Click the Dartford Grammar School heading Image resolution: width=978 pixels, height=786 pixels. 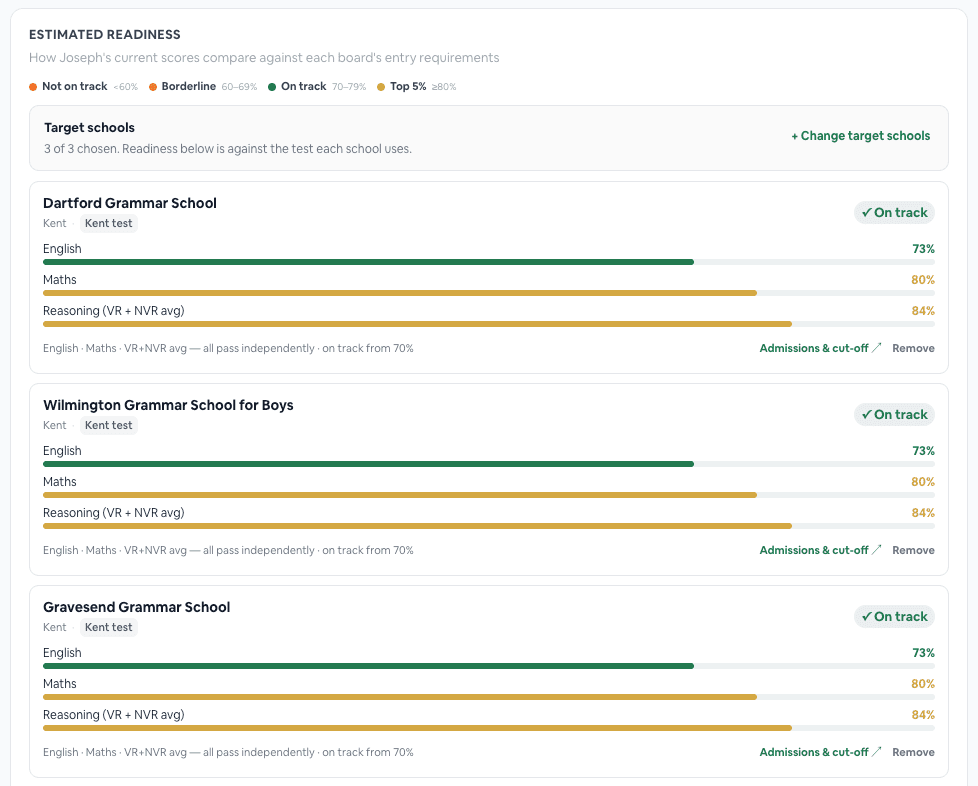click(x=130, y=203)
